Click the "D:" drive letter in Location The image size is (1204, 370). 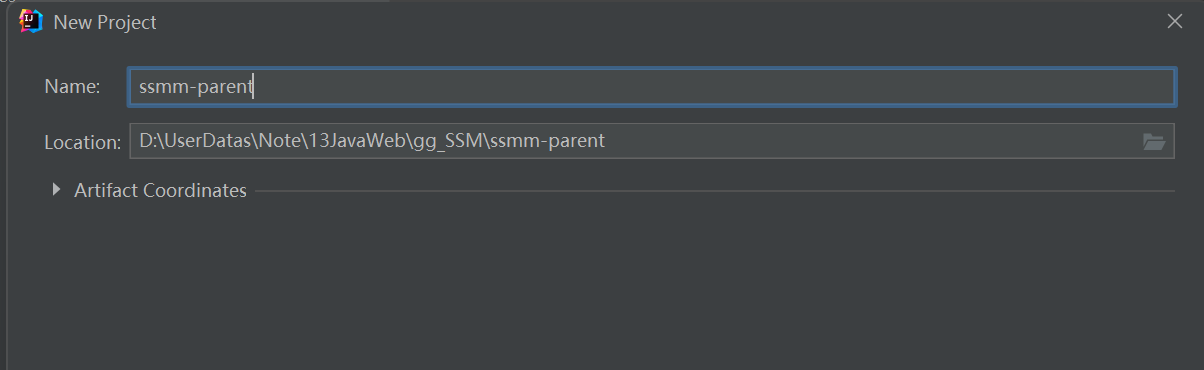coord(148,141)
